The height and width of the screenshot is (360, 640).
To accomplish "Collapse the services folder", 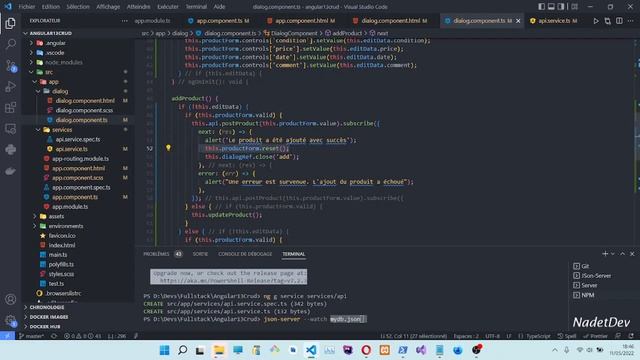I will [38, 130].
